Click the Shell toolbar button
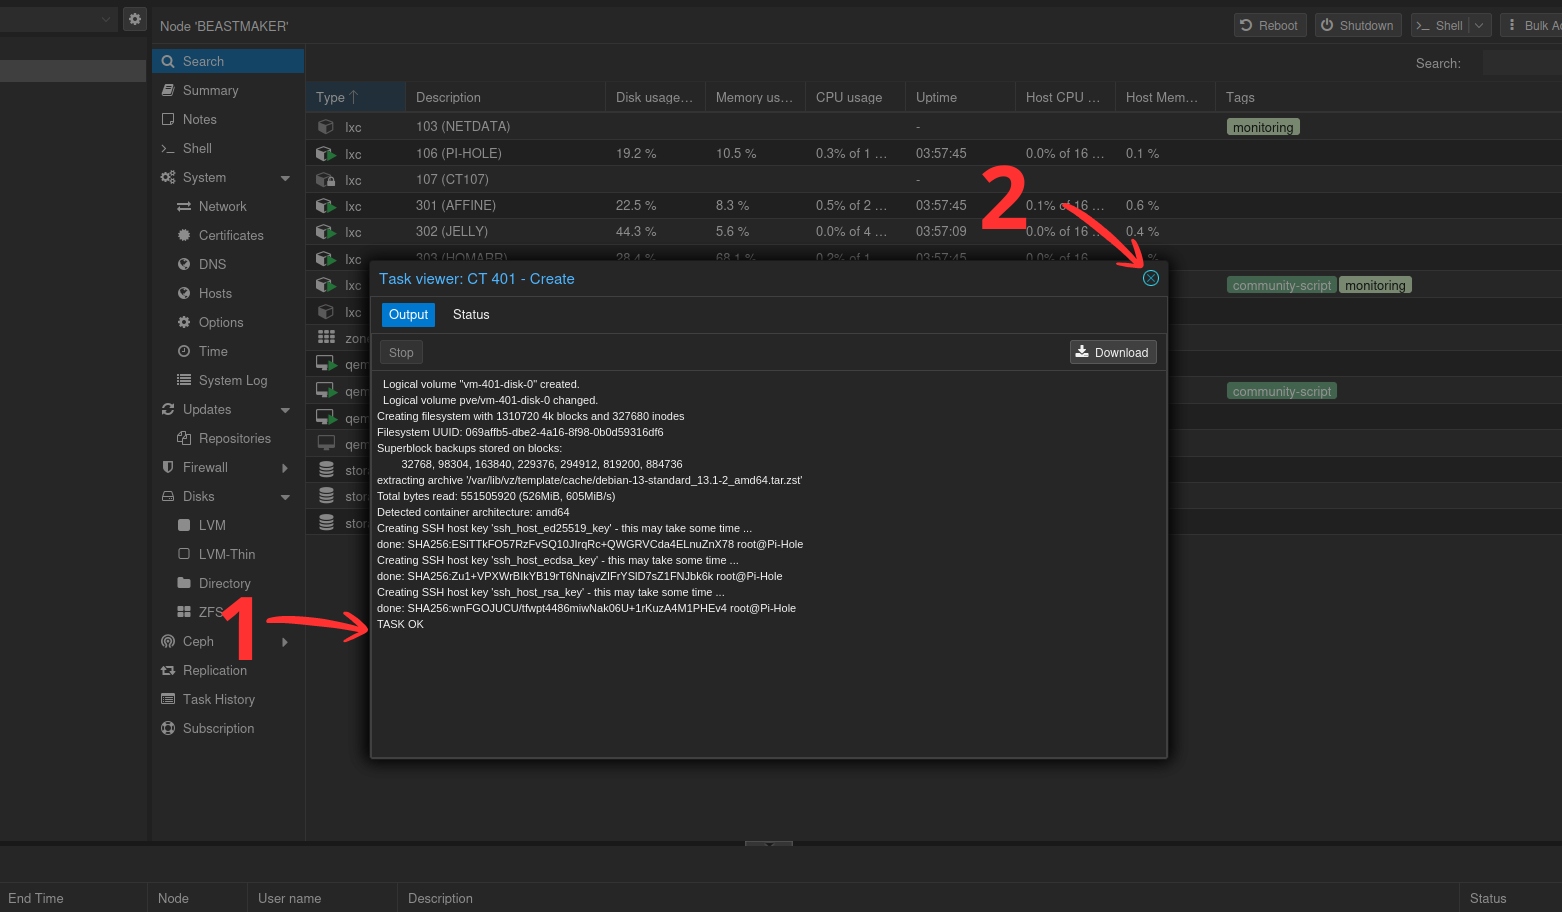This screenshot has height=912, width=1562. click(x=1439, y=25)
